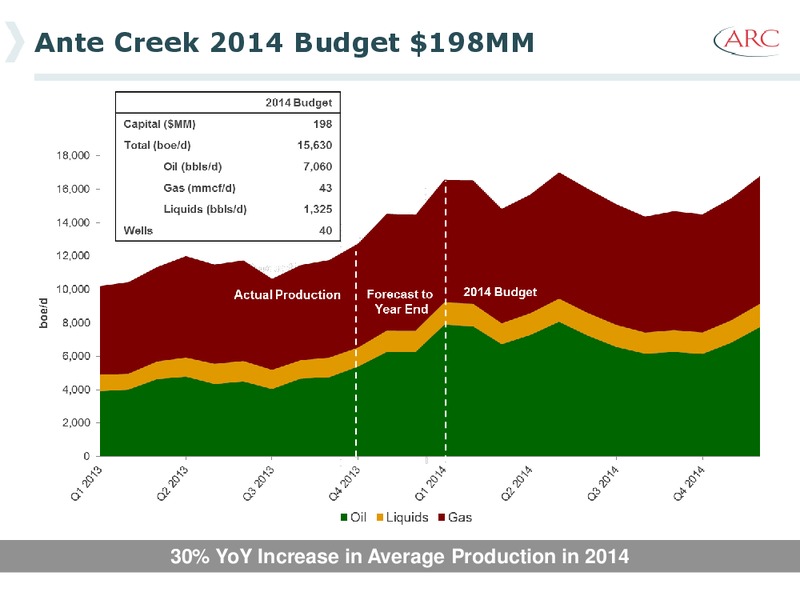Image resolution: width=800 pixels, height=600 pixels.
Task: Click the '18,000' y-axis label
Action: (73, 155)
